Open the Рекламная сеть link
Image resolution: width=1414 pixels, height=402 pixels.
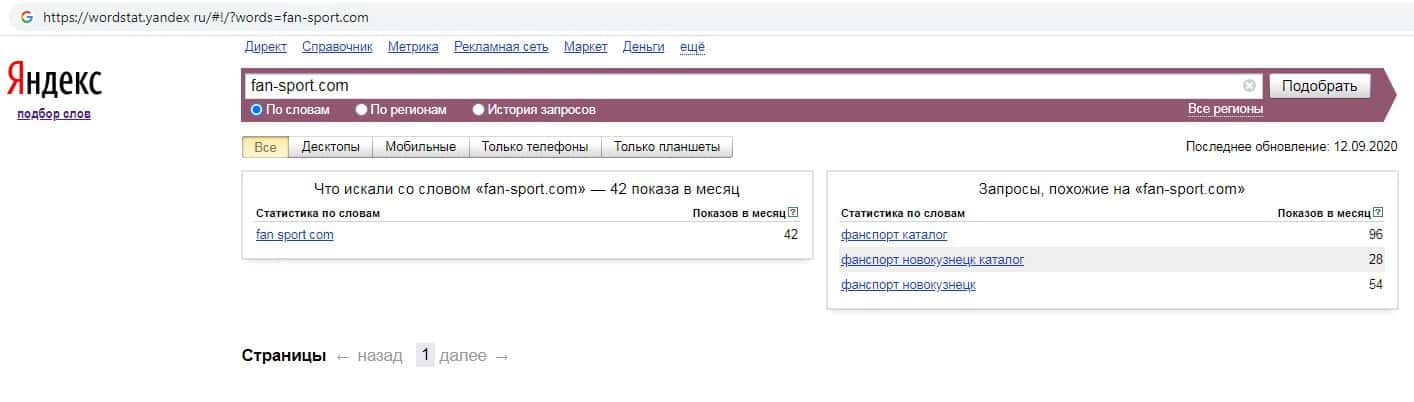pyautogui.click(x=502, y=47)
